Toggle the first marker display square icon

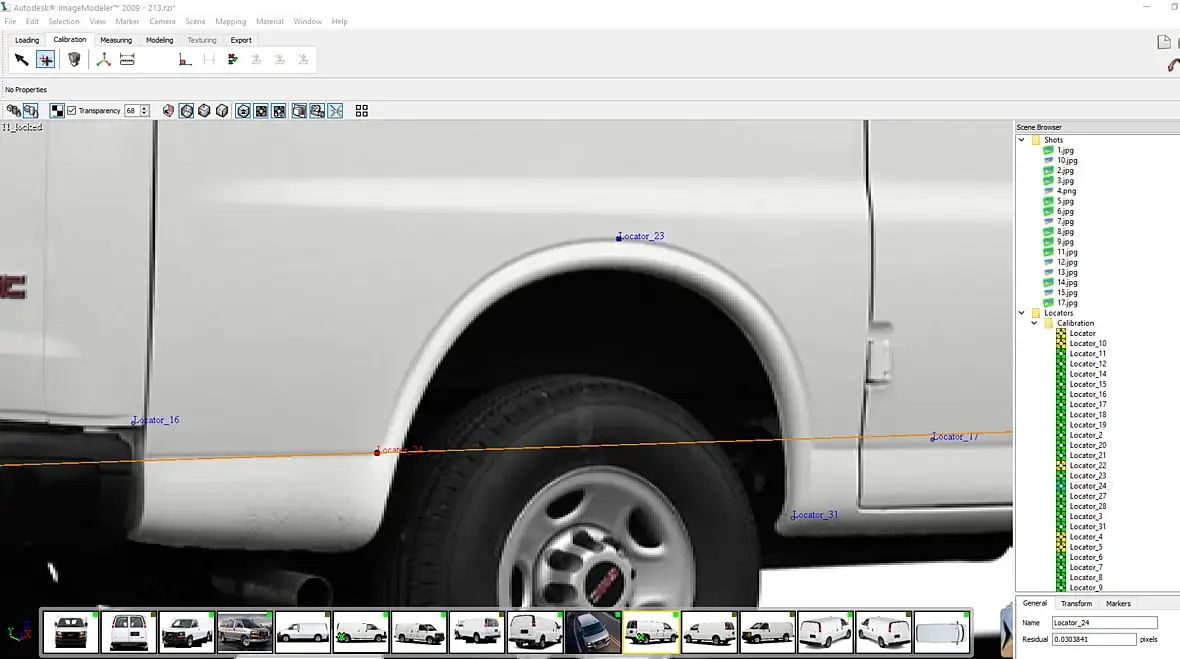click(261, 111)
